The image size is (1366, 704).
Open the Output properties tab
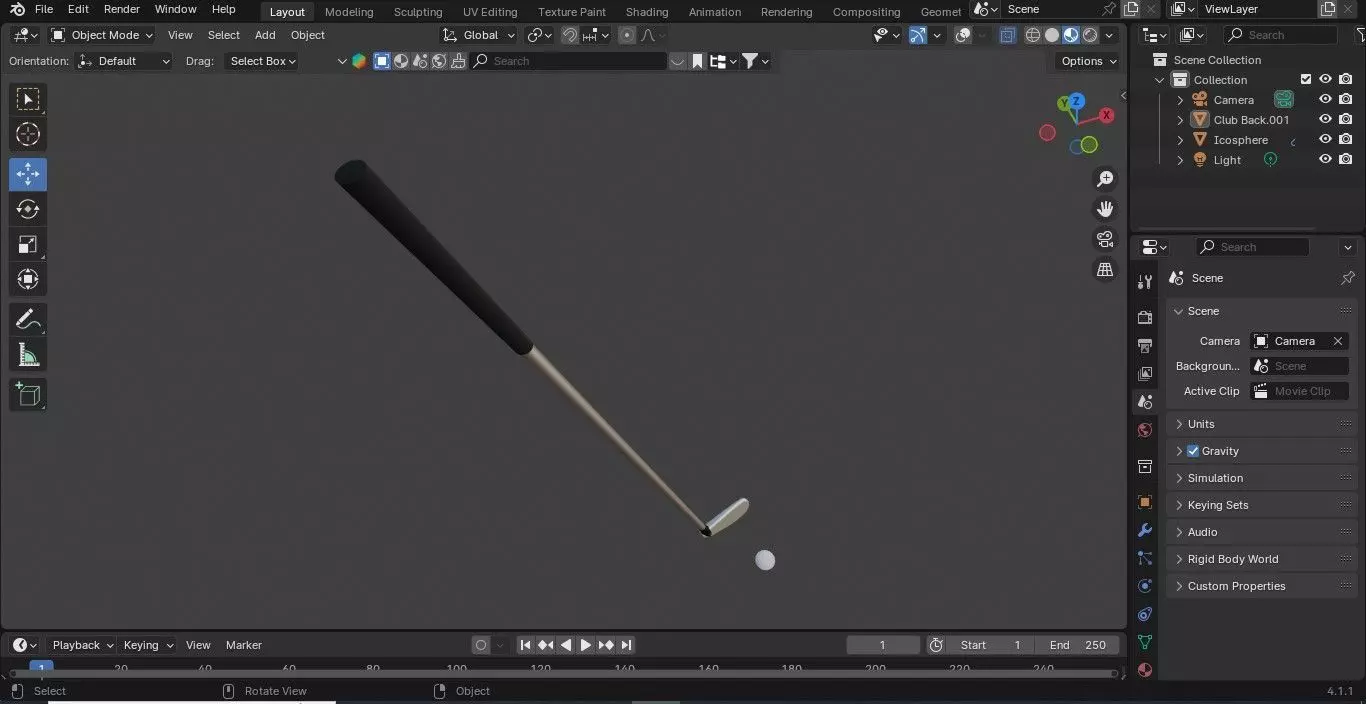[1145, 345]
